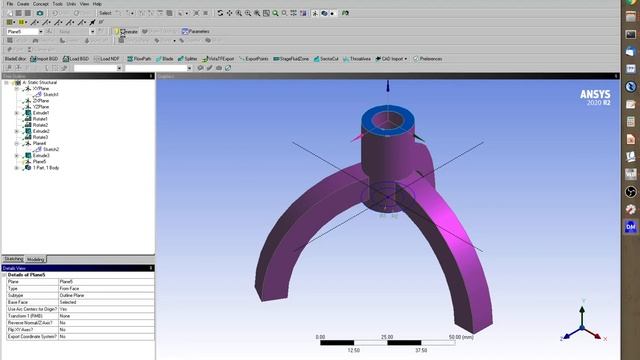Expand the Extrude2 tree node
Screen dimensions: 640x360
tap(17, 131)
